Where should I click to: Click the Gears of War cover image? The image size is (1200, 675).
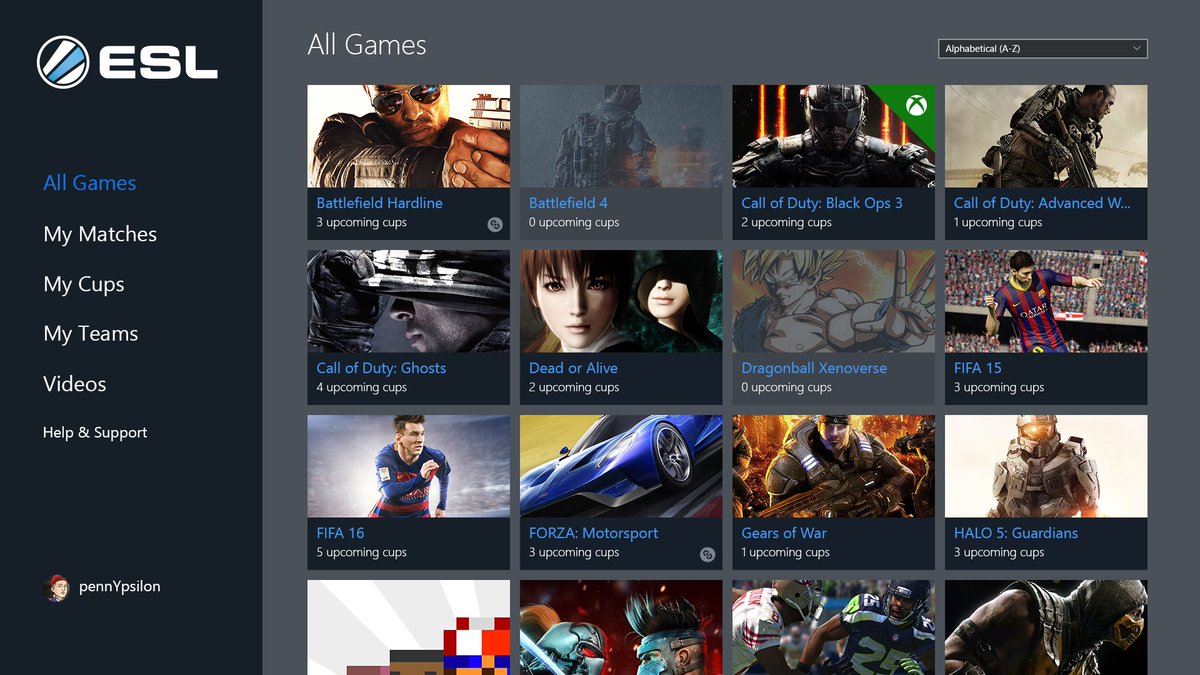[x=833, y=465]
